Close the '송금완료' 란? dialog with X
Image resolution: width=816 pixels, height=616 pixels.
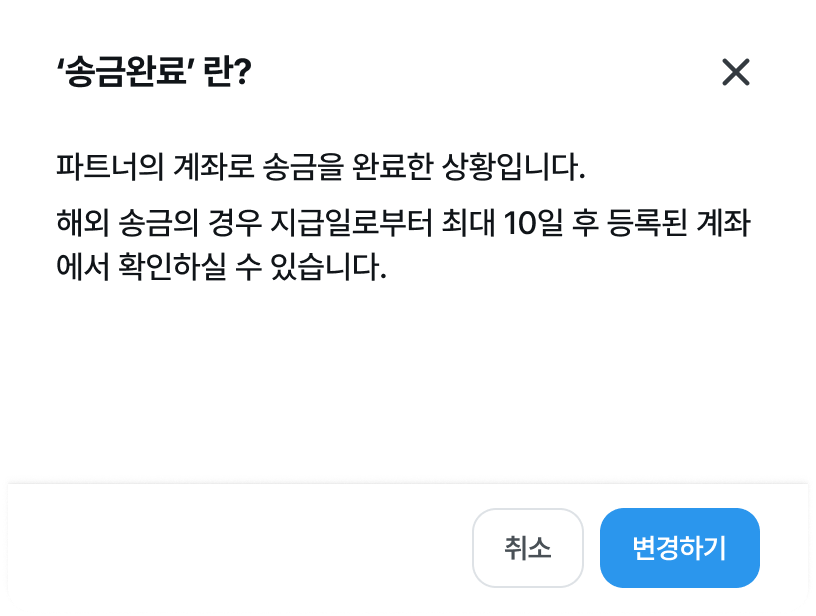coord(735,72)
